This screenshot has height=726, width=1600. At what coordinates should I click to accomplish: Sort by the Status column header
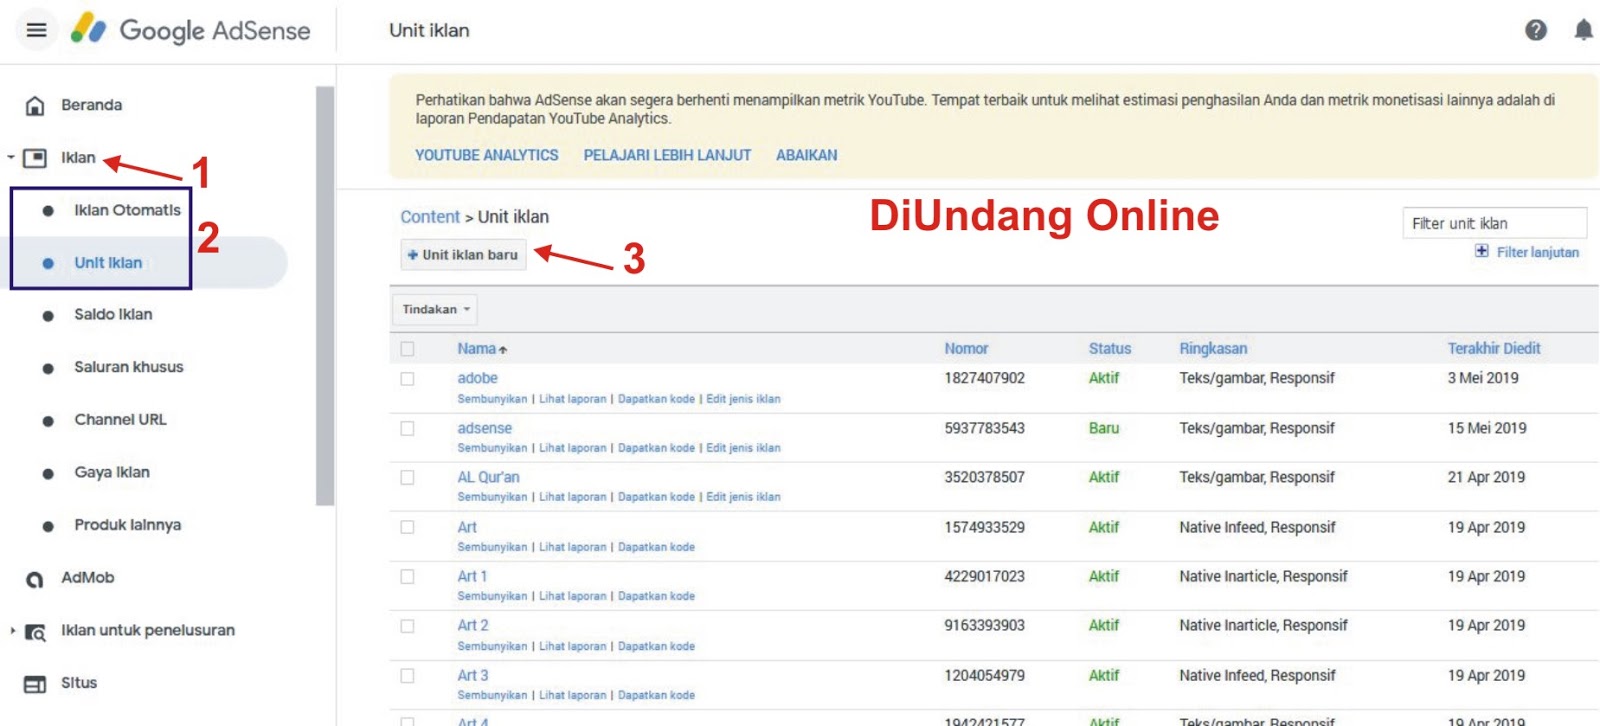click(1110, 349)
